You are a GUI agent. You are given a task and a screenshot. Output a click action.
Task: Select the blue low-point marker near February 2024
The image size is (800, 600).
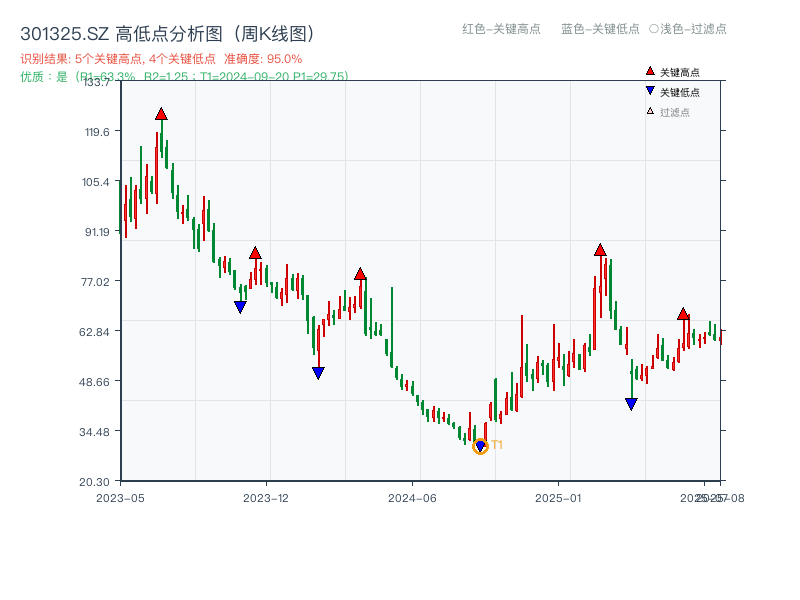pyautogui.click(x=320, y=372)
